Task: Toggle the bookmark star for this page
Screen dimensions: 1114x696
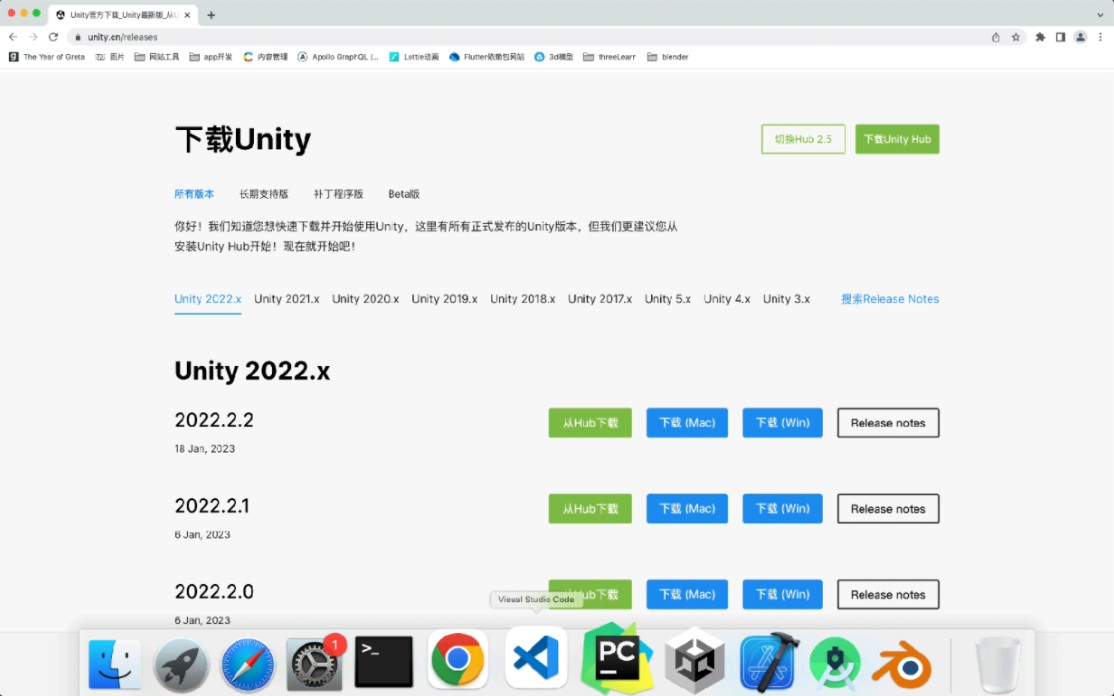Action: point(1016,36)
